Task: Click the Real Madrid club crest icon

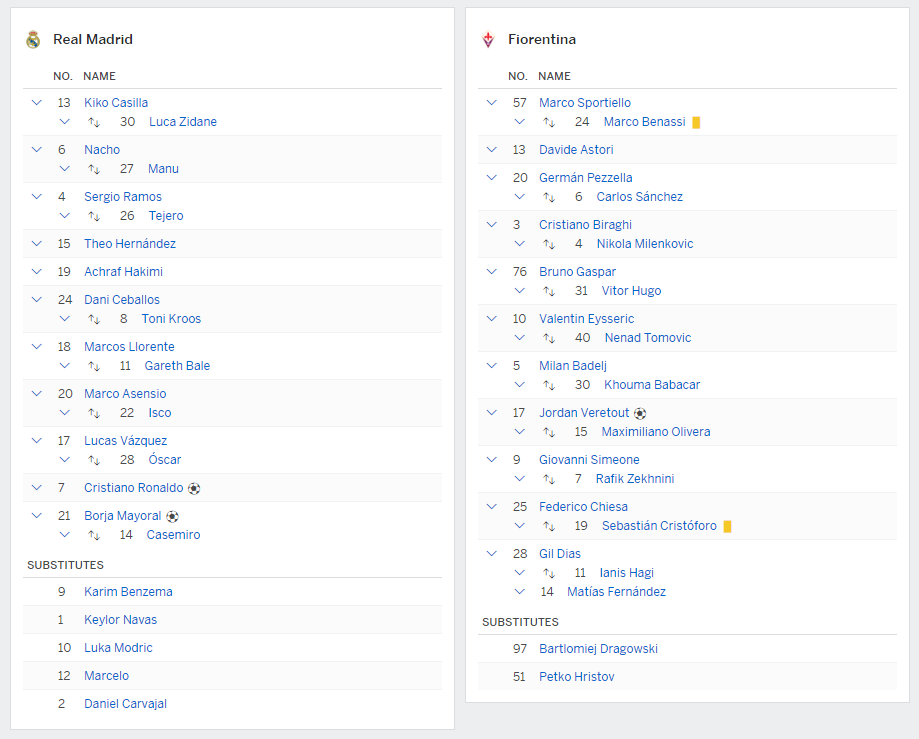Action: coord(34,40)
